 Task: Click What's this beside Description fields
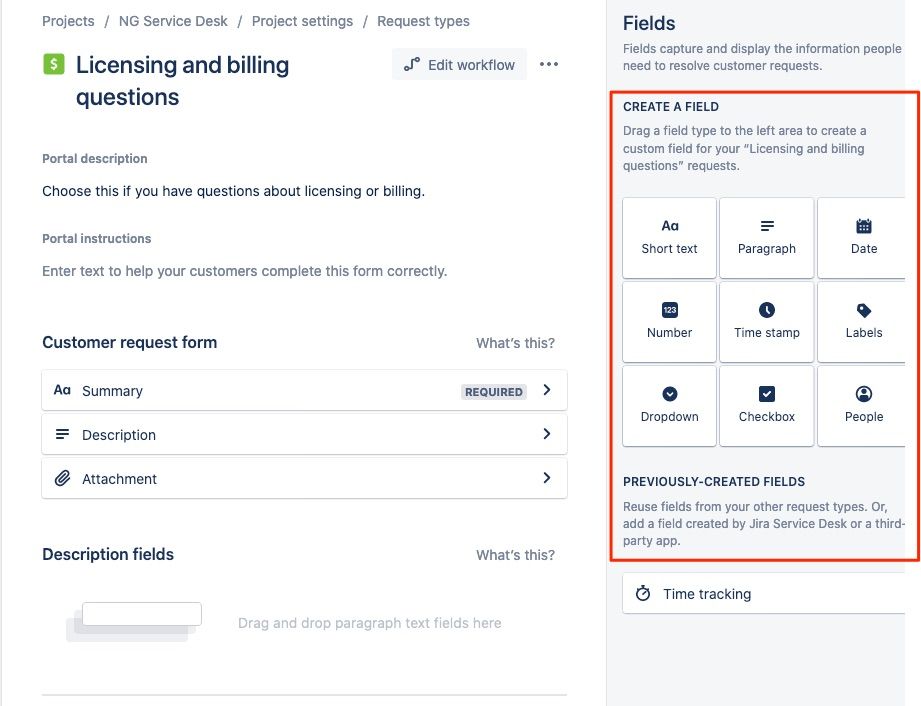[x=515, y=555]
